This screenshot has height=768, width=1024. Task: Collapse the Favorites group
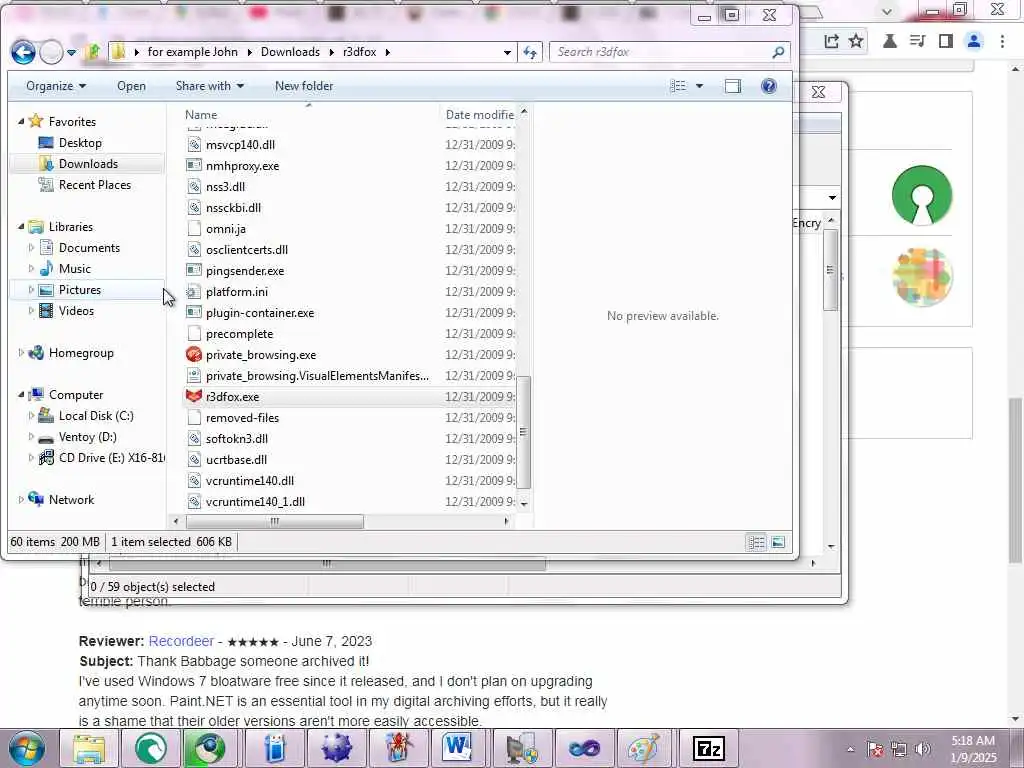pyautogui.click(x=21, y=121)
